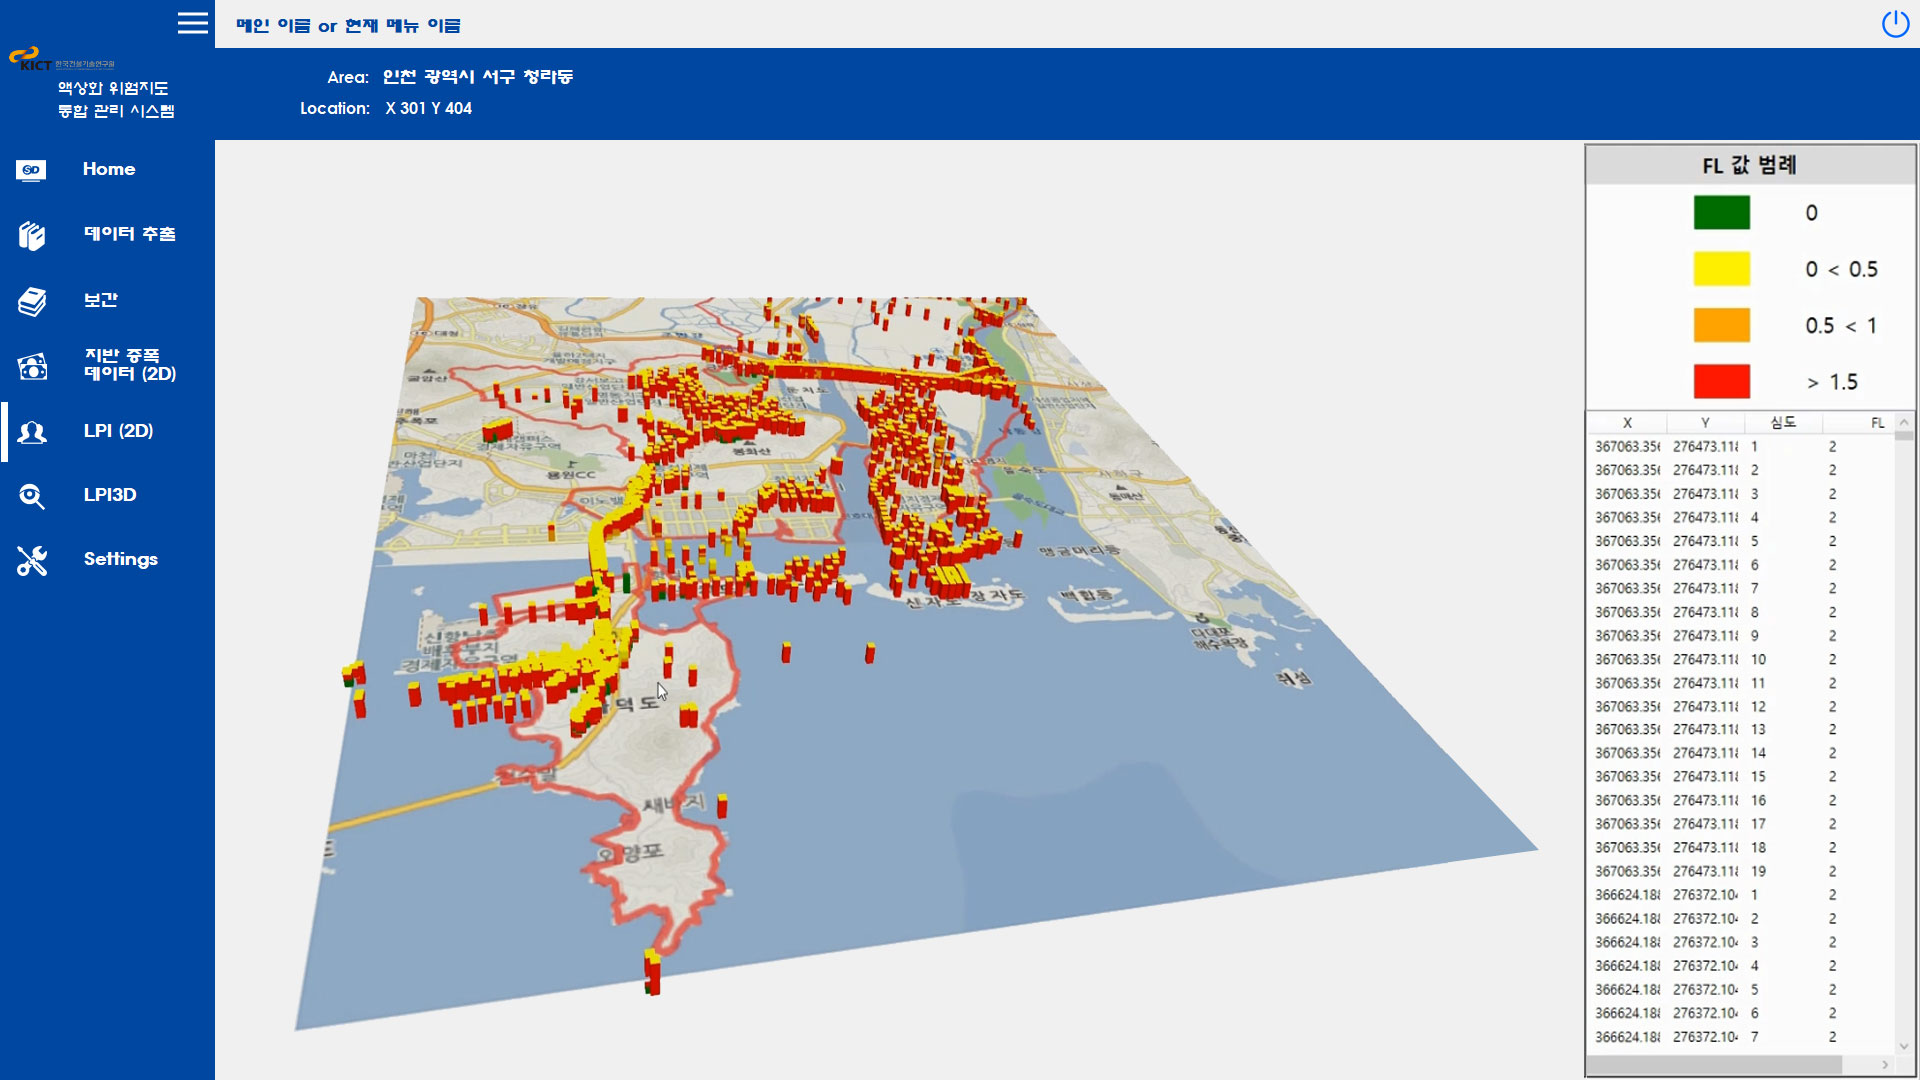The image size is (1920, 1080).
Task: Go to the Home menu label
Action: (109, 169)
